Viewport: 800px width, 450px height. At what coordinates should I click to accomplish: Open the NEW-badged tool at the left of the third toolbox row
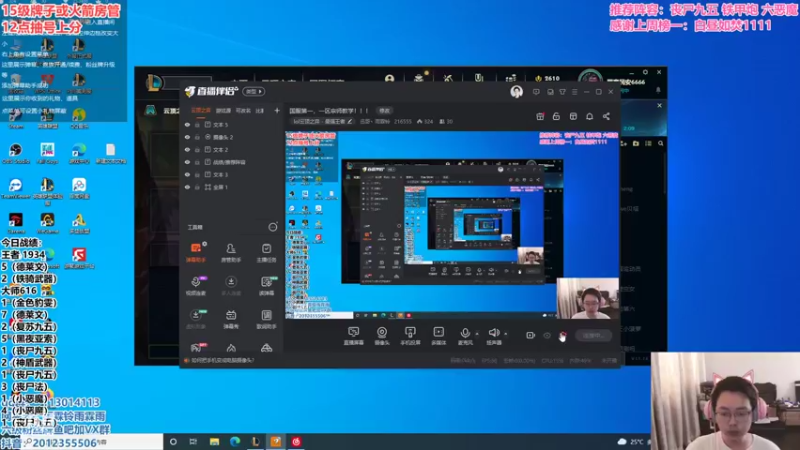(x=196, y=319)
